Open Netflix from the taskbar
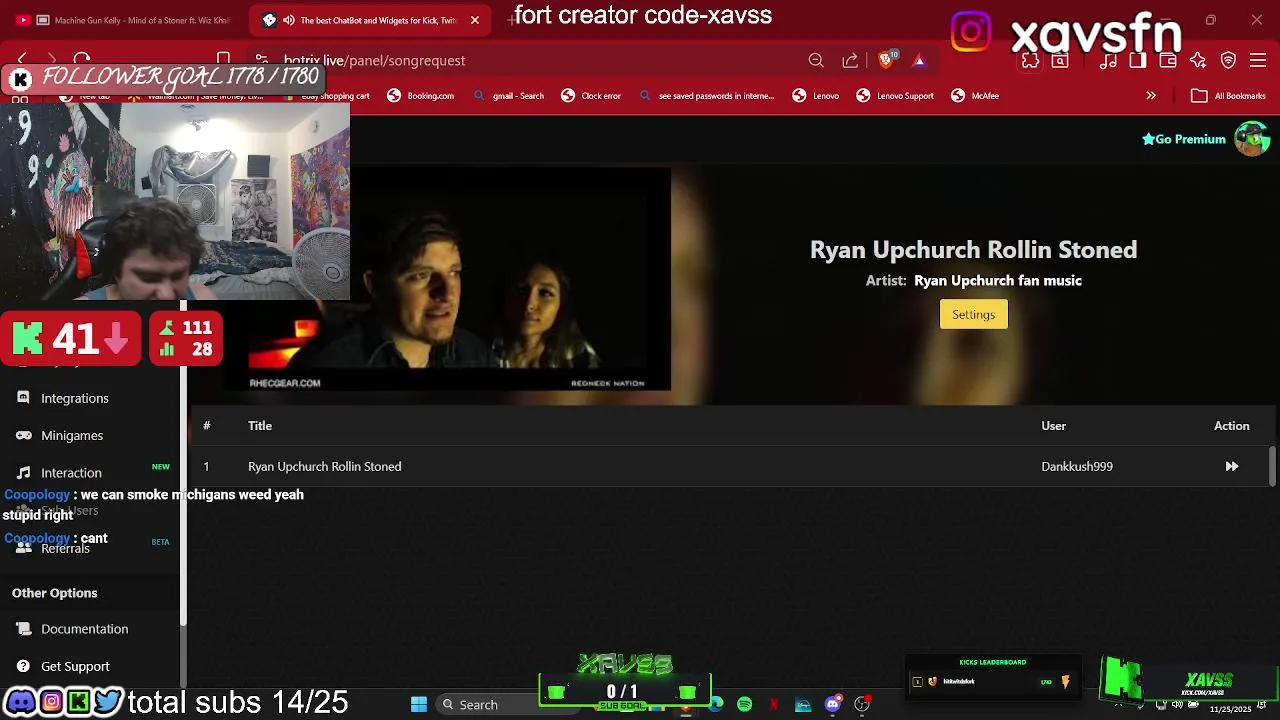 point(774,705)
